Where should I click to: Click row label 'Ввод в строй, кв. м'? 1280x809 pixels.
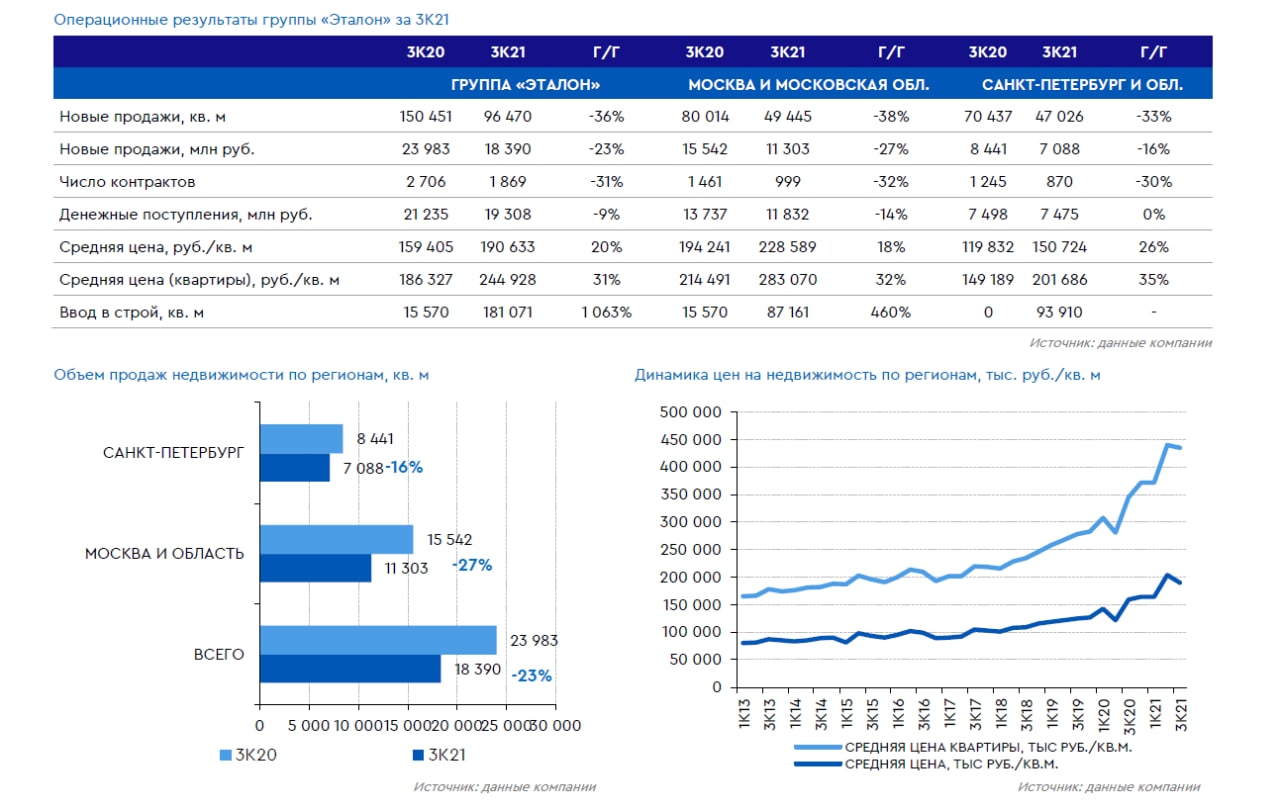coord(132,312)
